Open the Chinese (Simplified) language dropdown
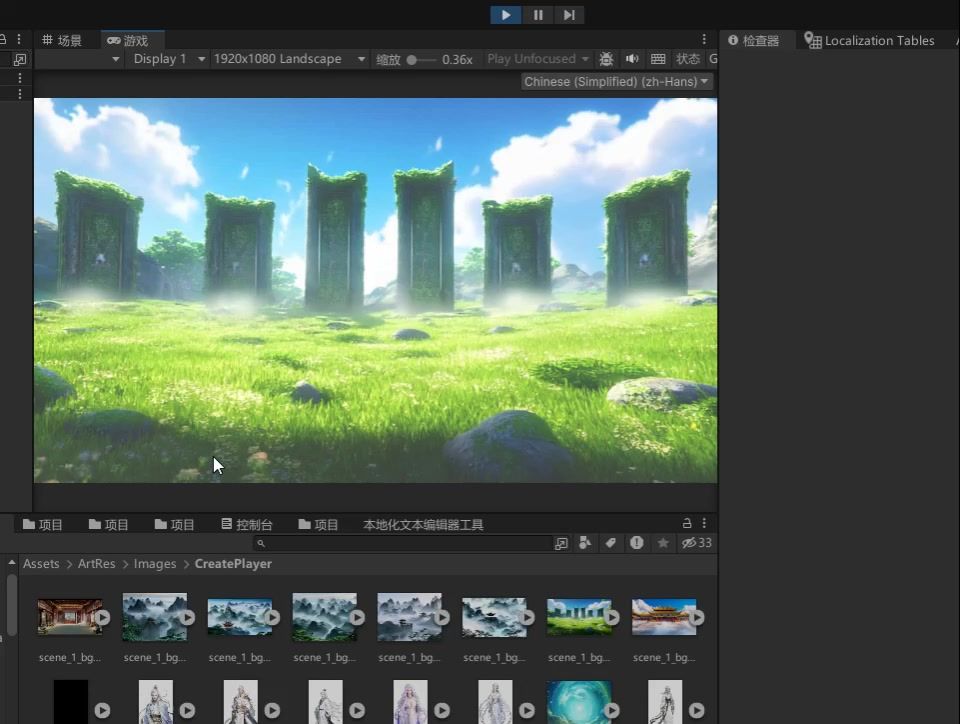 point(617,82)
